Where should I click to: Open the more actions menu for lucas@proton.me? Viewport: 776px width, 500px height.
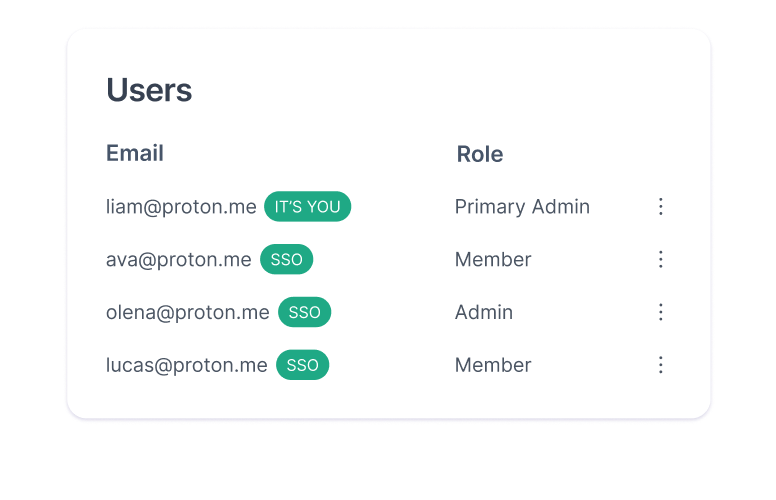pos(660,365)
